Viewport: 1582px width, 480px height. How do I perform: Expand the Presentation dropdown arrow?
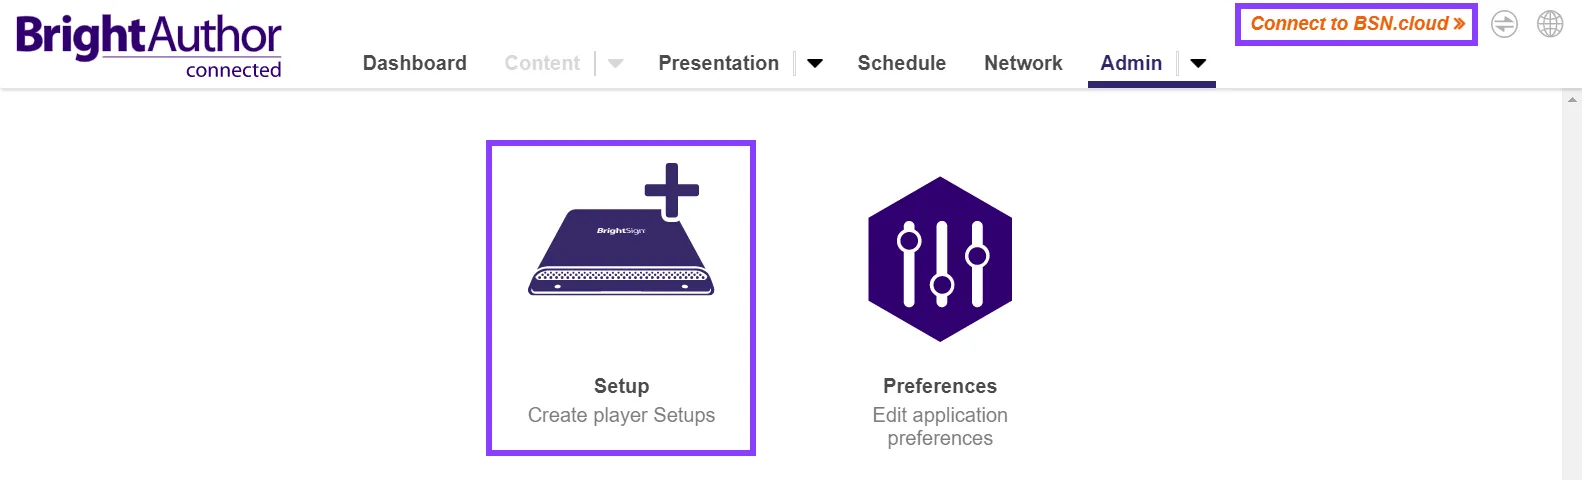(815, 63)
